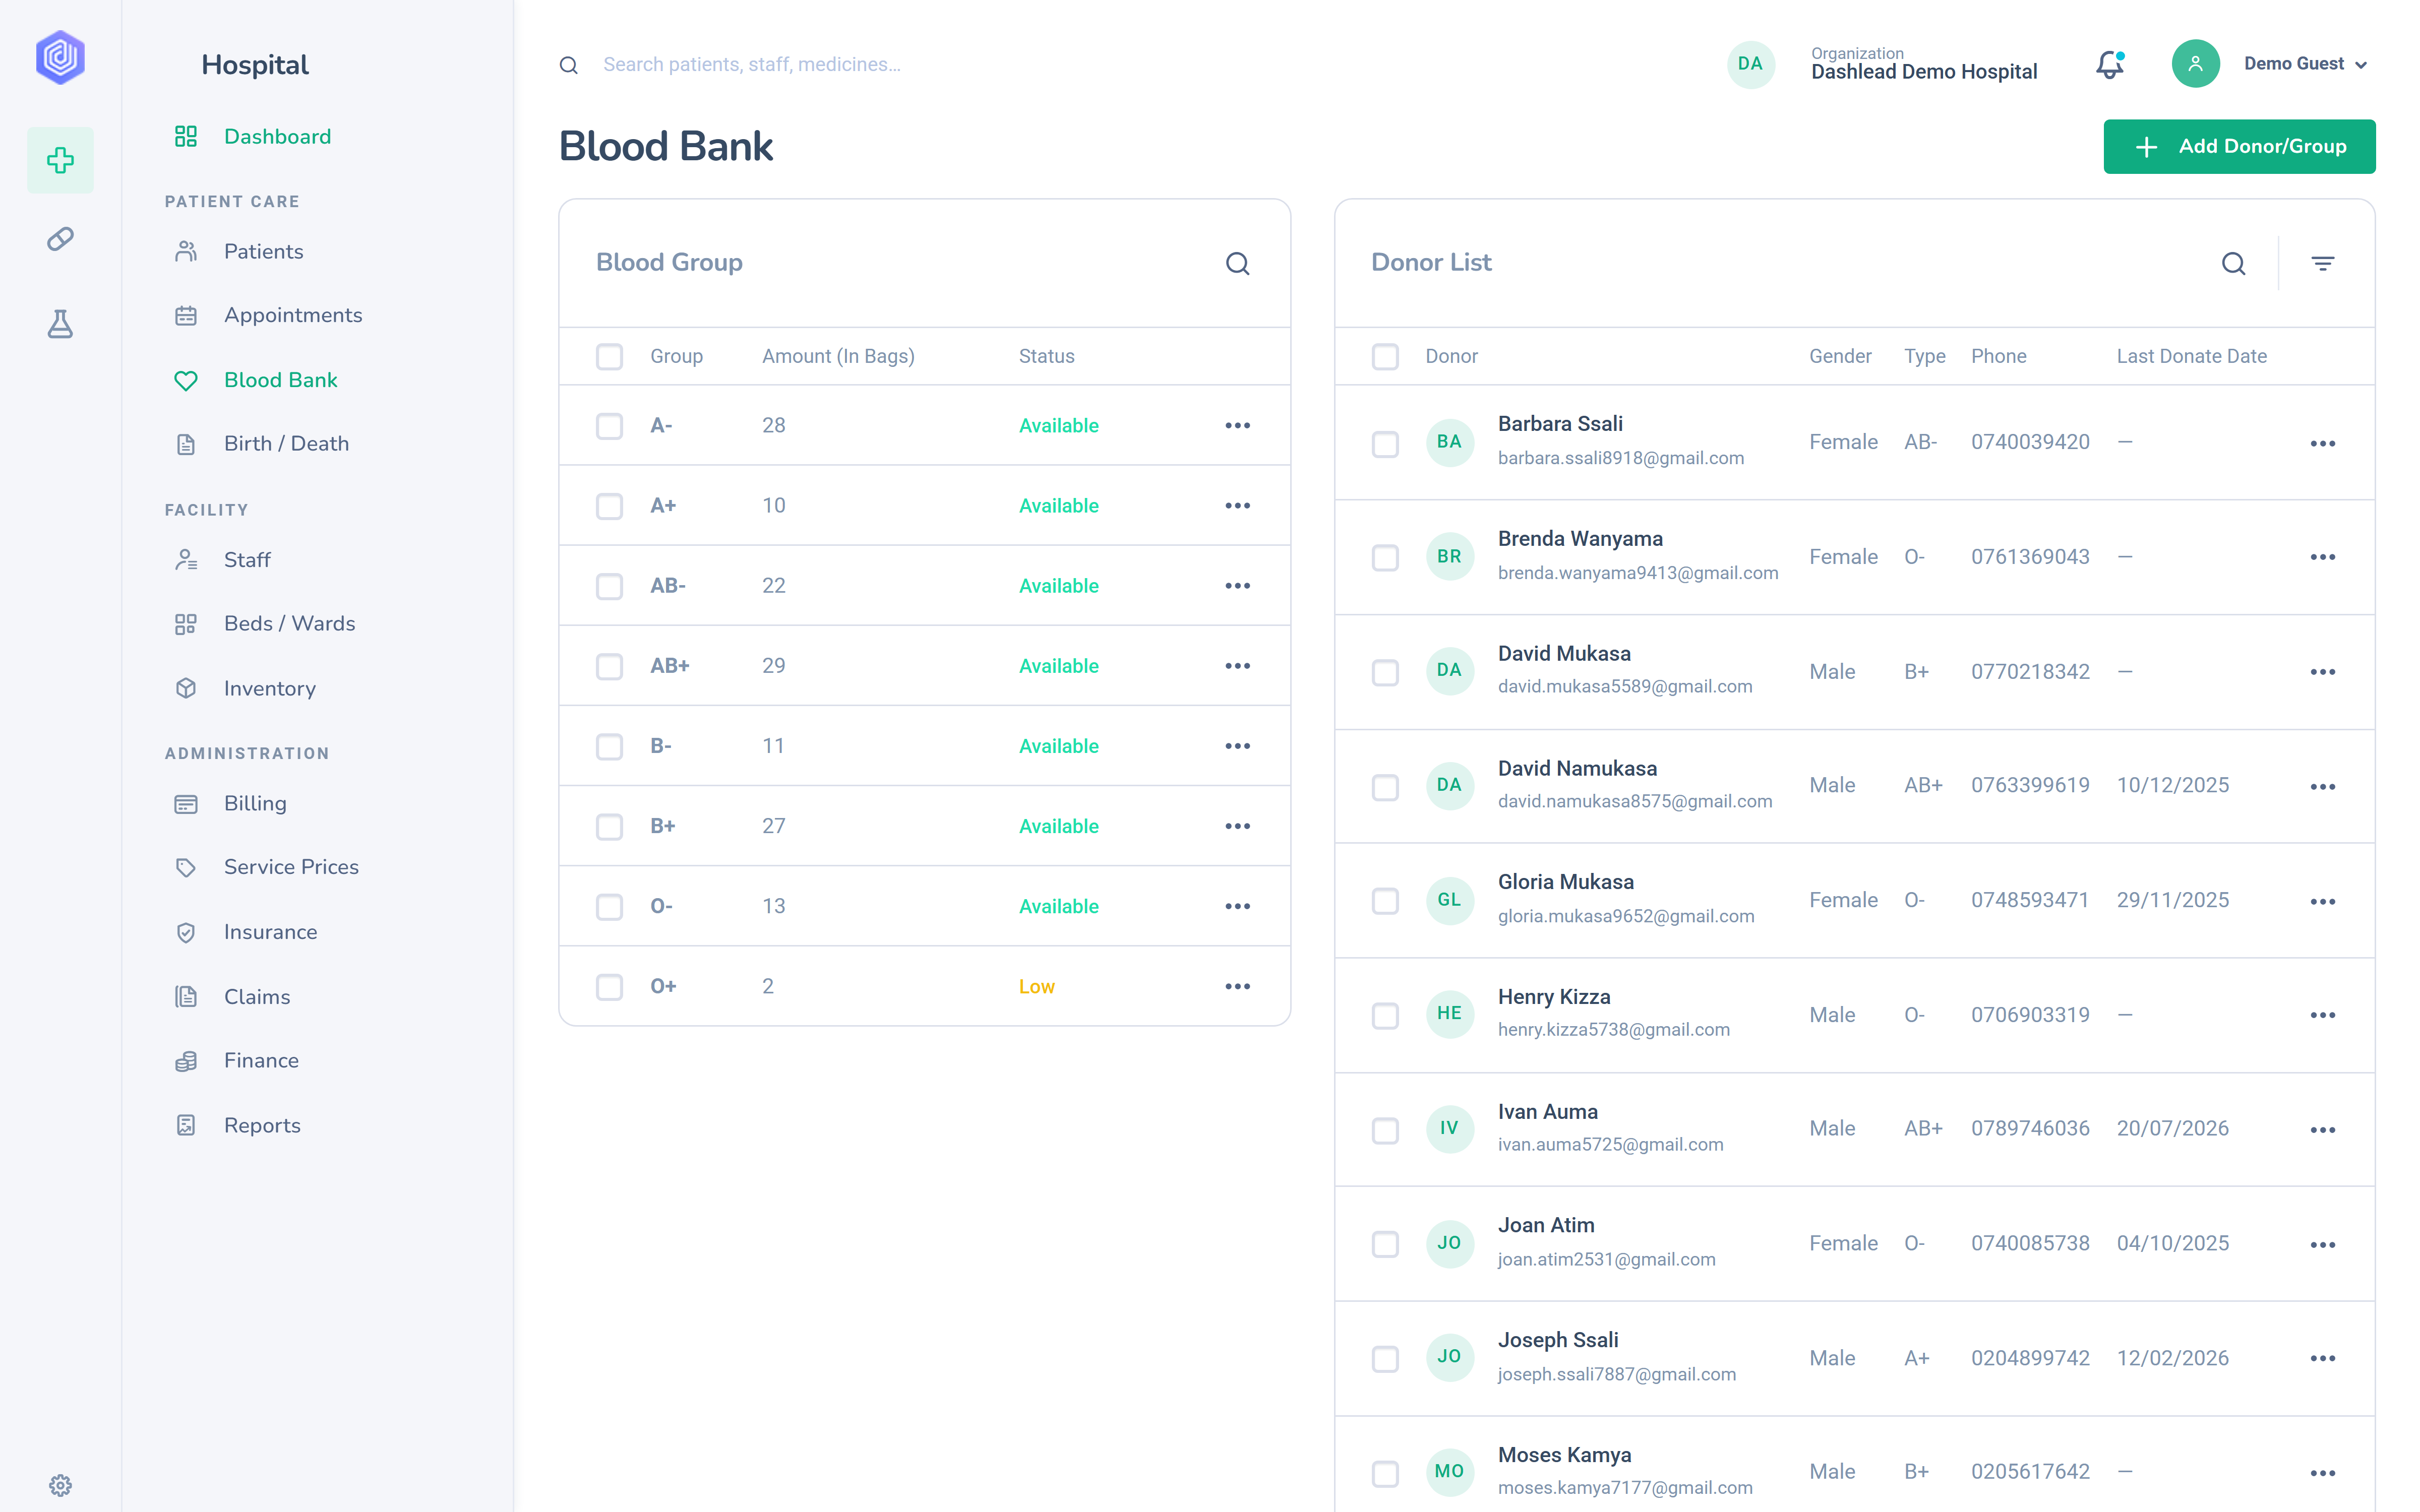Open search in Donor List panel

tap(2233, 263)
